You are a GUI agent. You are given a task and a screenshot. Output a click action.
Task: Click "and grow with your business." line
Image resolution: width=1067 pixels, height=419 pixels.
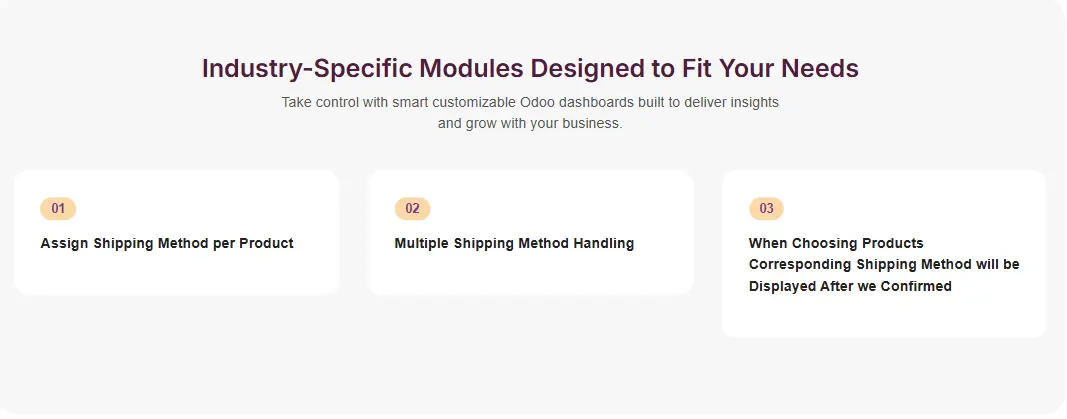tap(530, 124)
